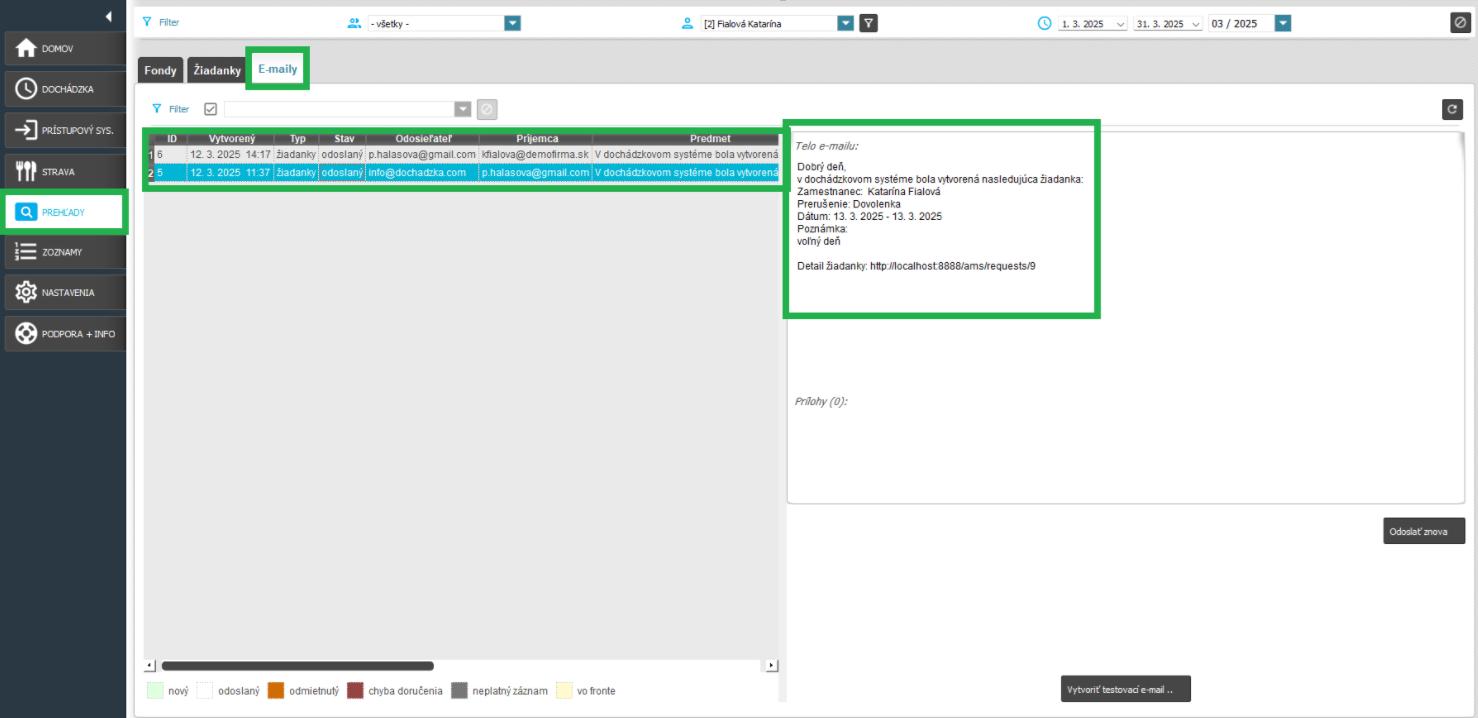The height and width of the screenshot is (718, 1478).
Task: Click the odmietnutý orange legend swatch
Action: 277,690
